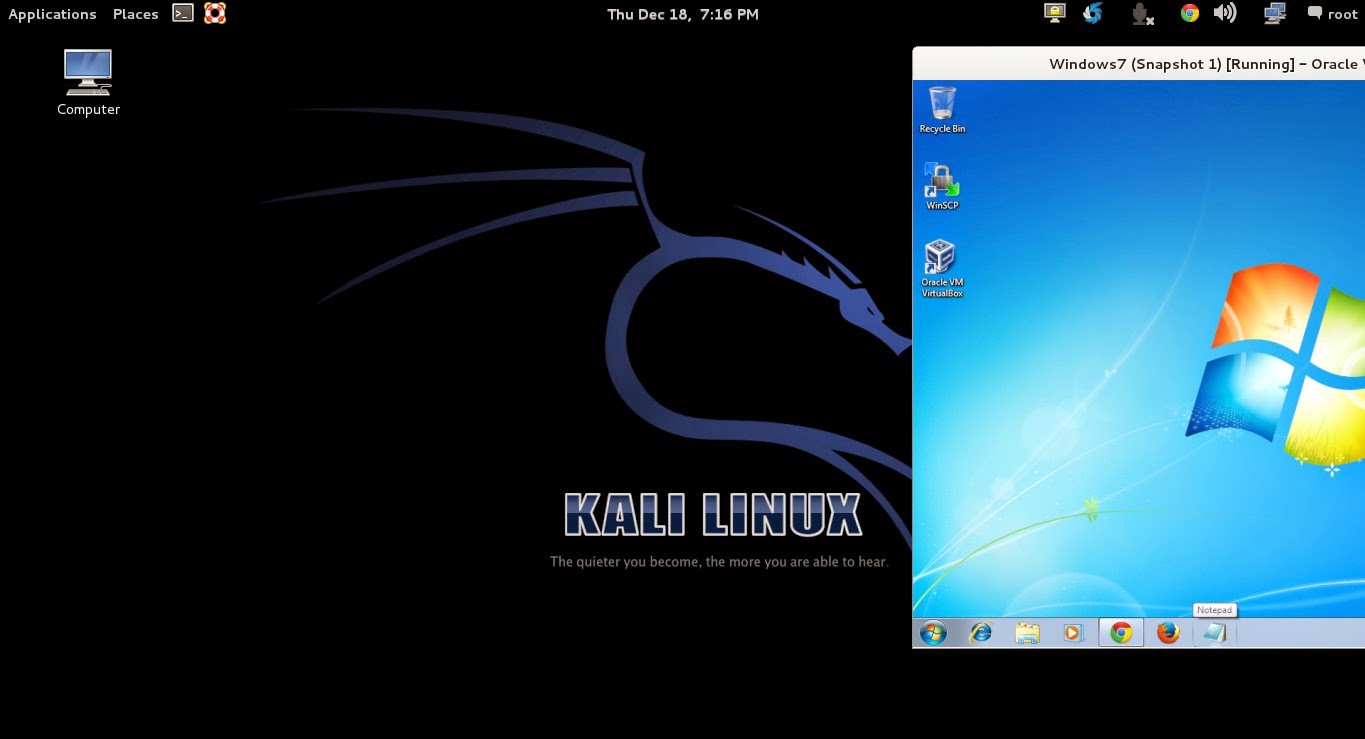The width and height of the screenshot is (1365, 739).
Task: Open Windows Explorer from the taskbar
Action: point(1027,632)
